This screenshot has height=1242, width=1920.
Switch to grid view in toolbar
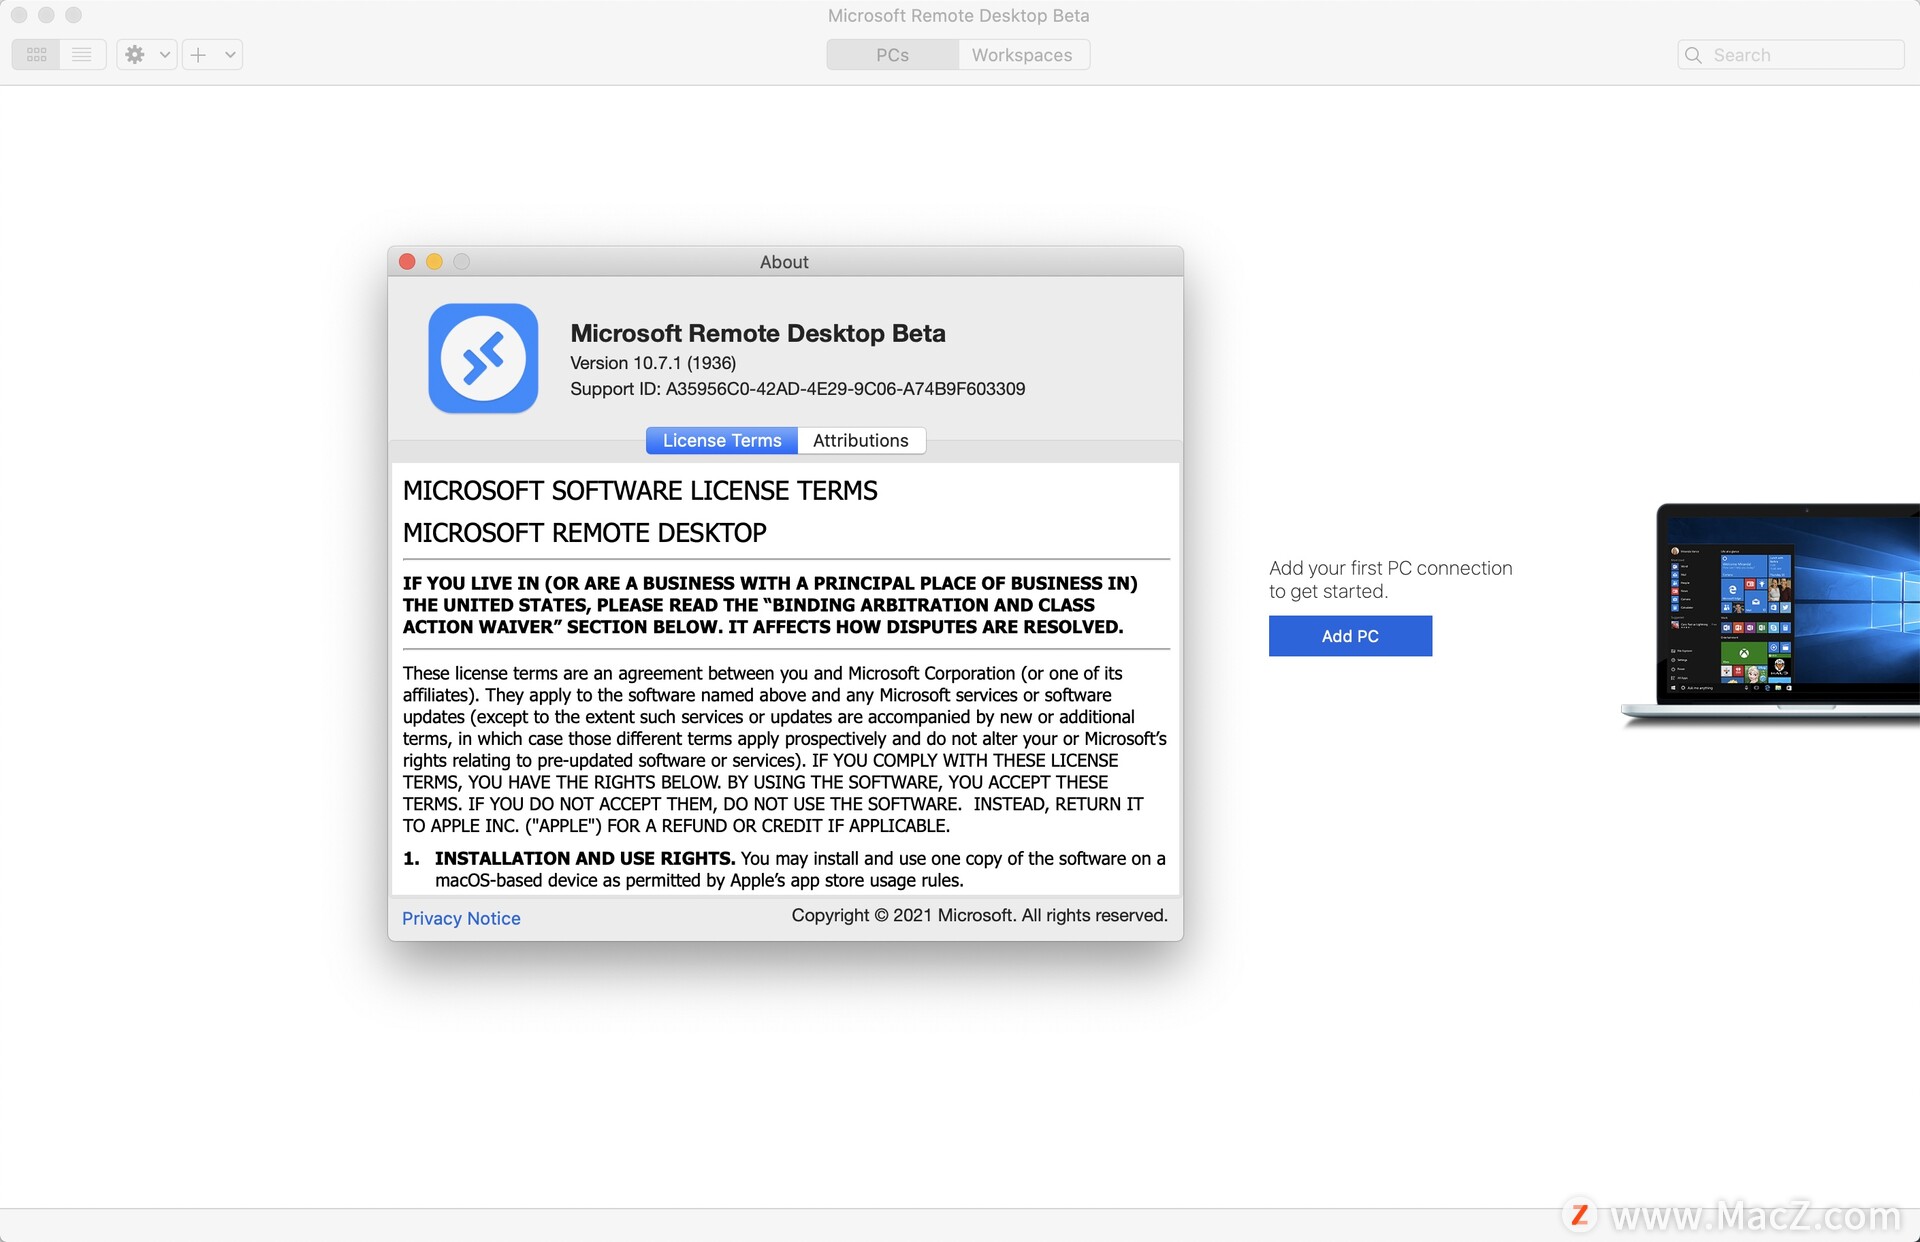[37, 55]
